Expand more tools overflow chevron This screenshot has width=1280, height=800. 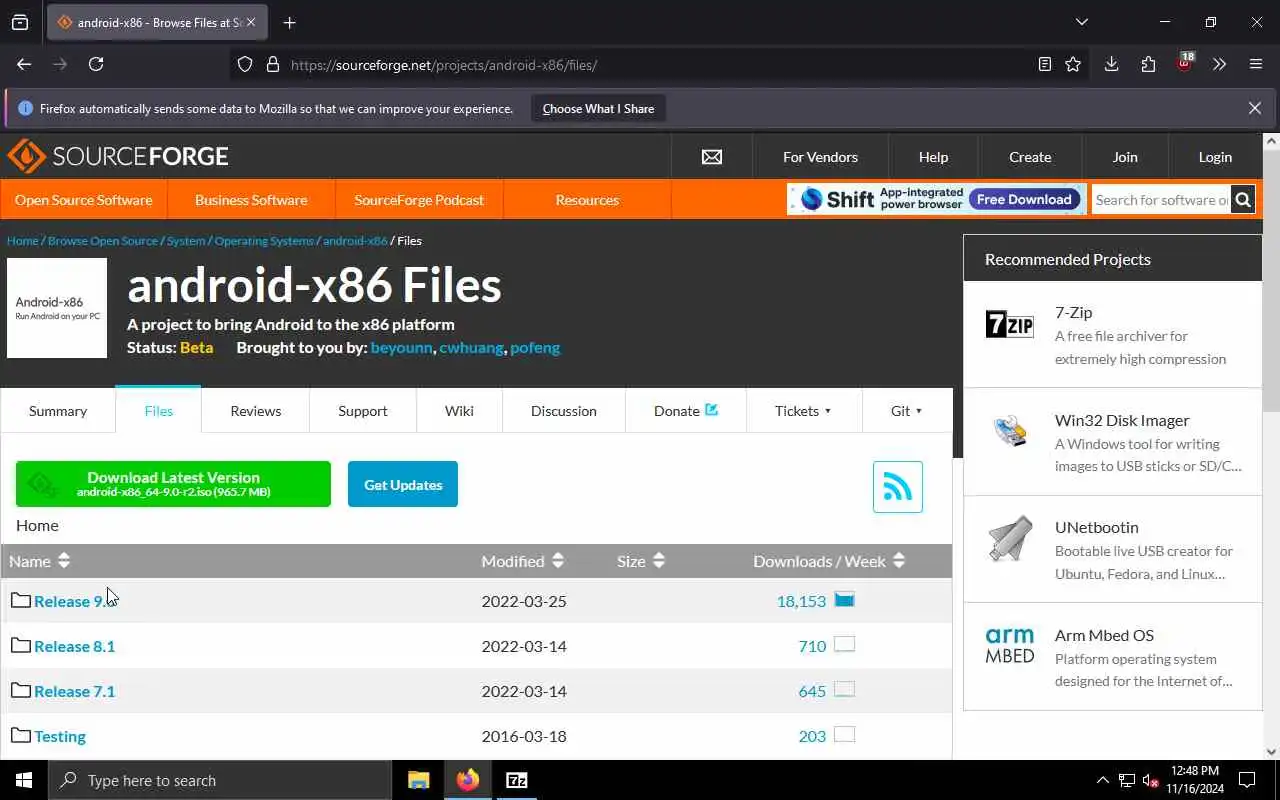1219,64
